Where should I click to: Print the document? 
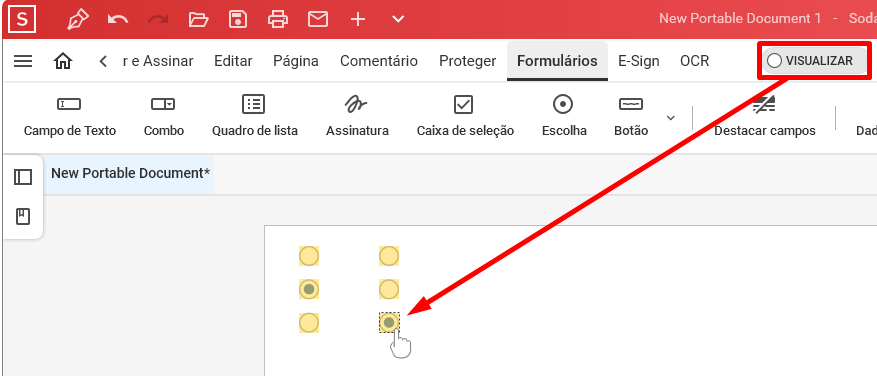[278, 20]
